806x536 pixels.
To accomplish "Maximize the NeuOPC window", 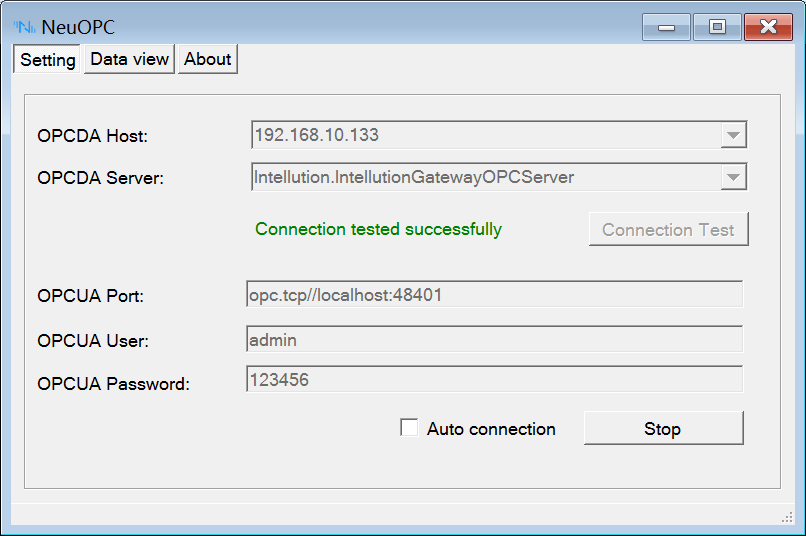I will point(717,27).
